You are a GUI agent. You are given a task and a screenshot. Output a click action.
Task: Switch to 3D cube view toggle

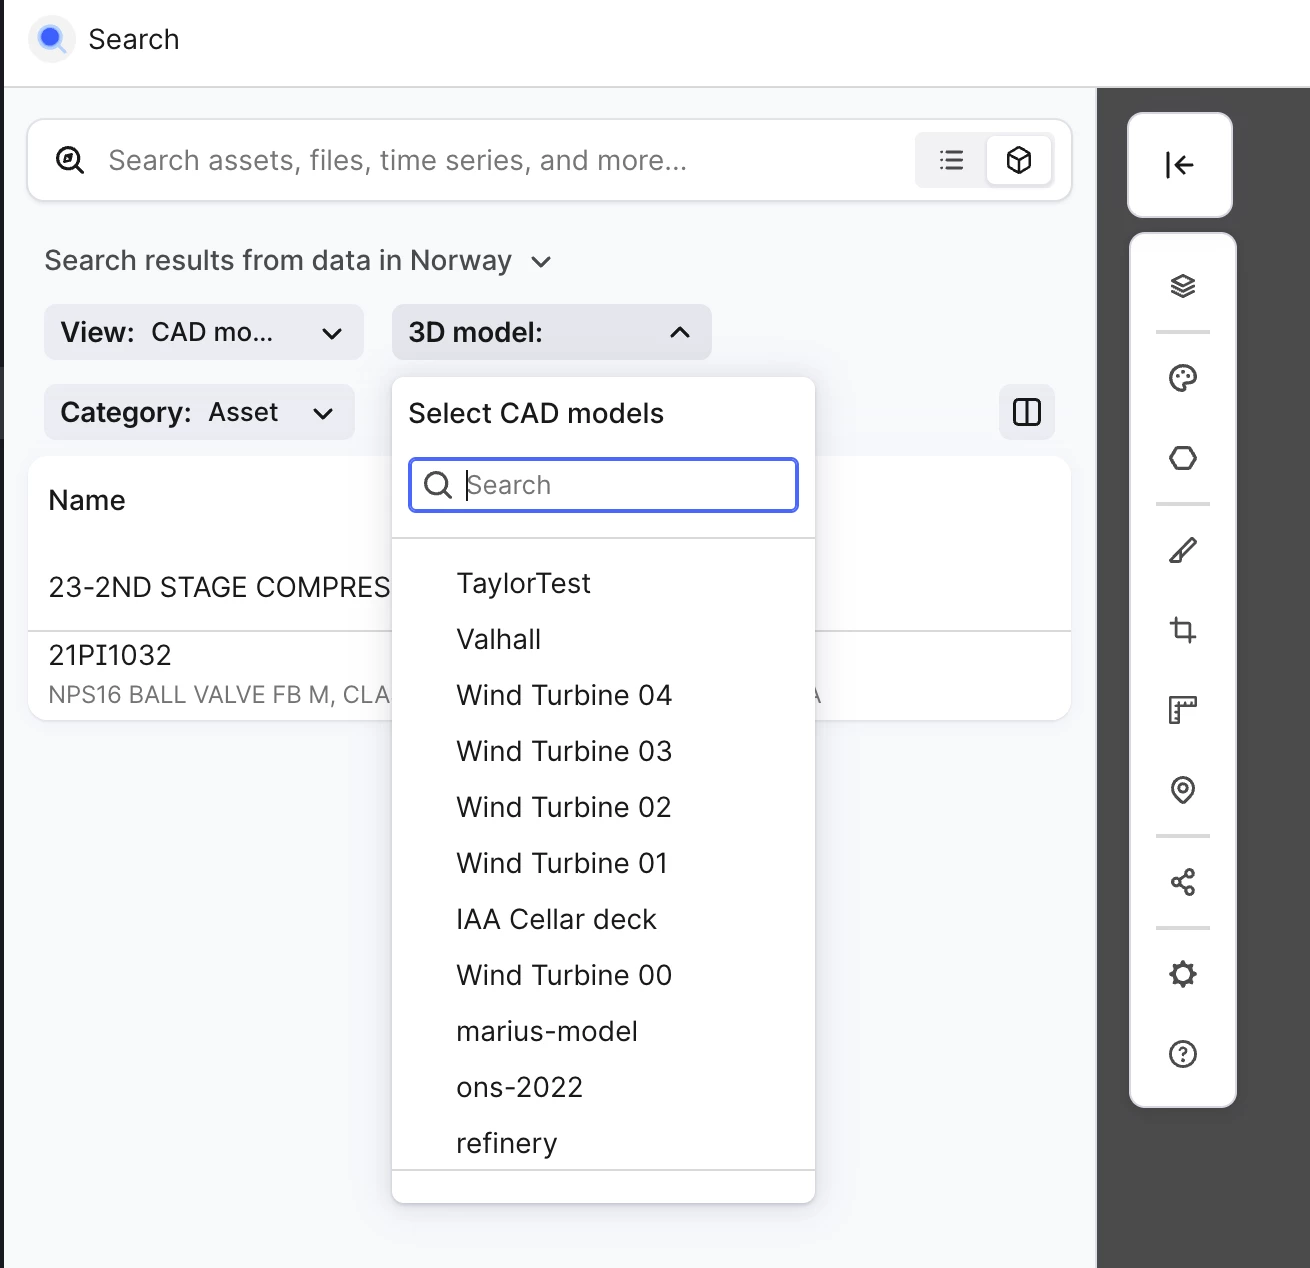[1018, 160]
